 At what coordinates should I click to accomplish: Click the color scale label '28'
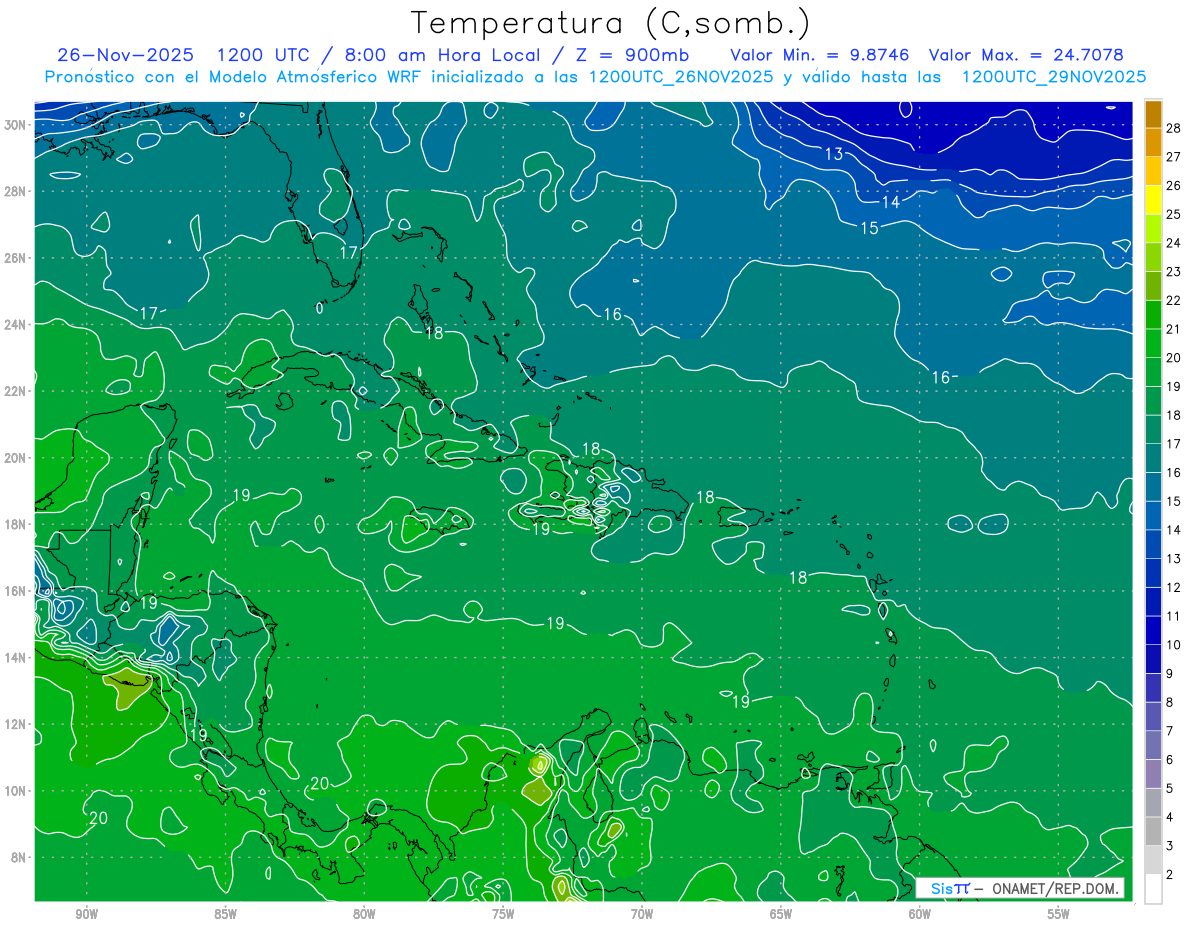coord(1173,127)
